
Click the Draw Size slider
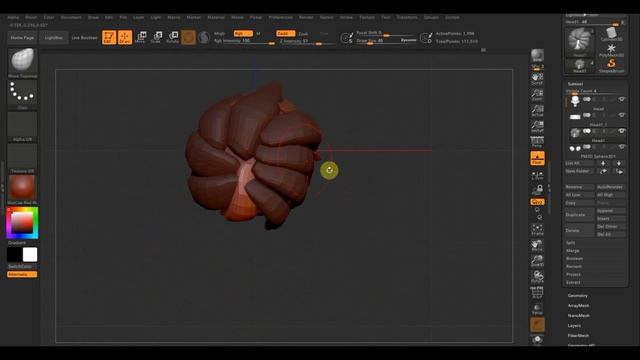pos(386,41)
